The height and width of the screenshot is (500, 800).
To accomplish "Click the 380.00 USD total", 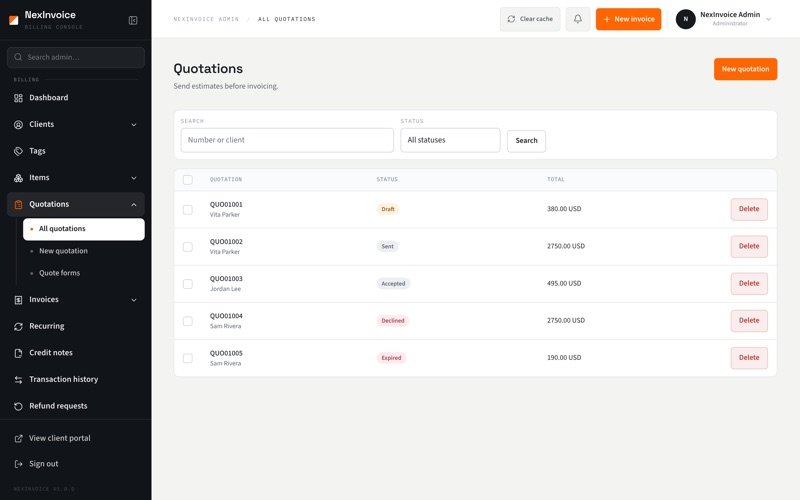I will [x=564, y=209].
